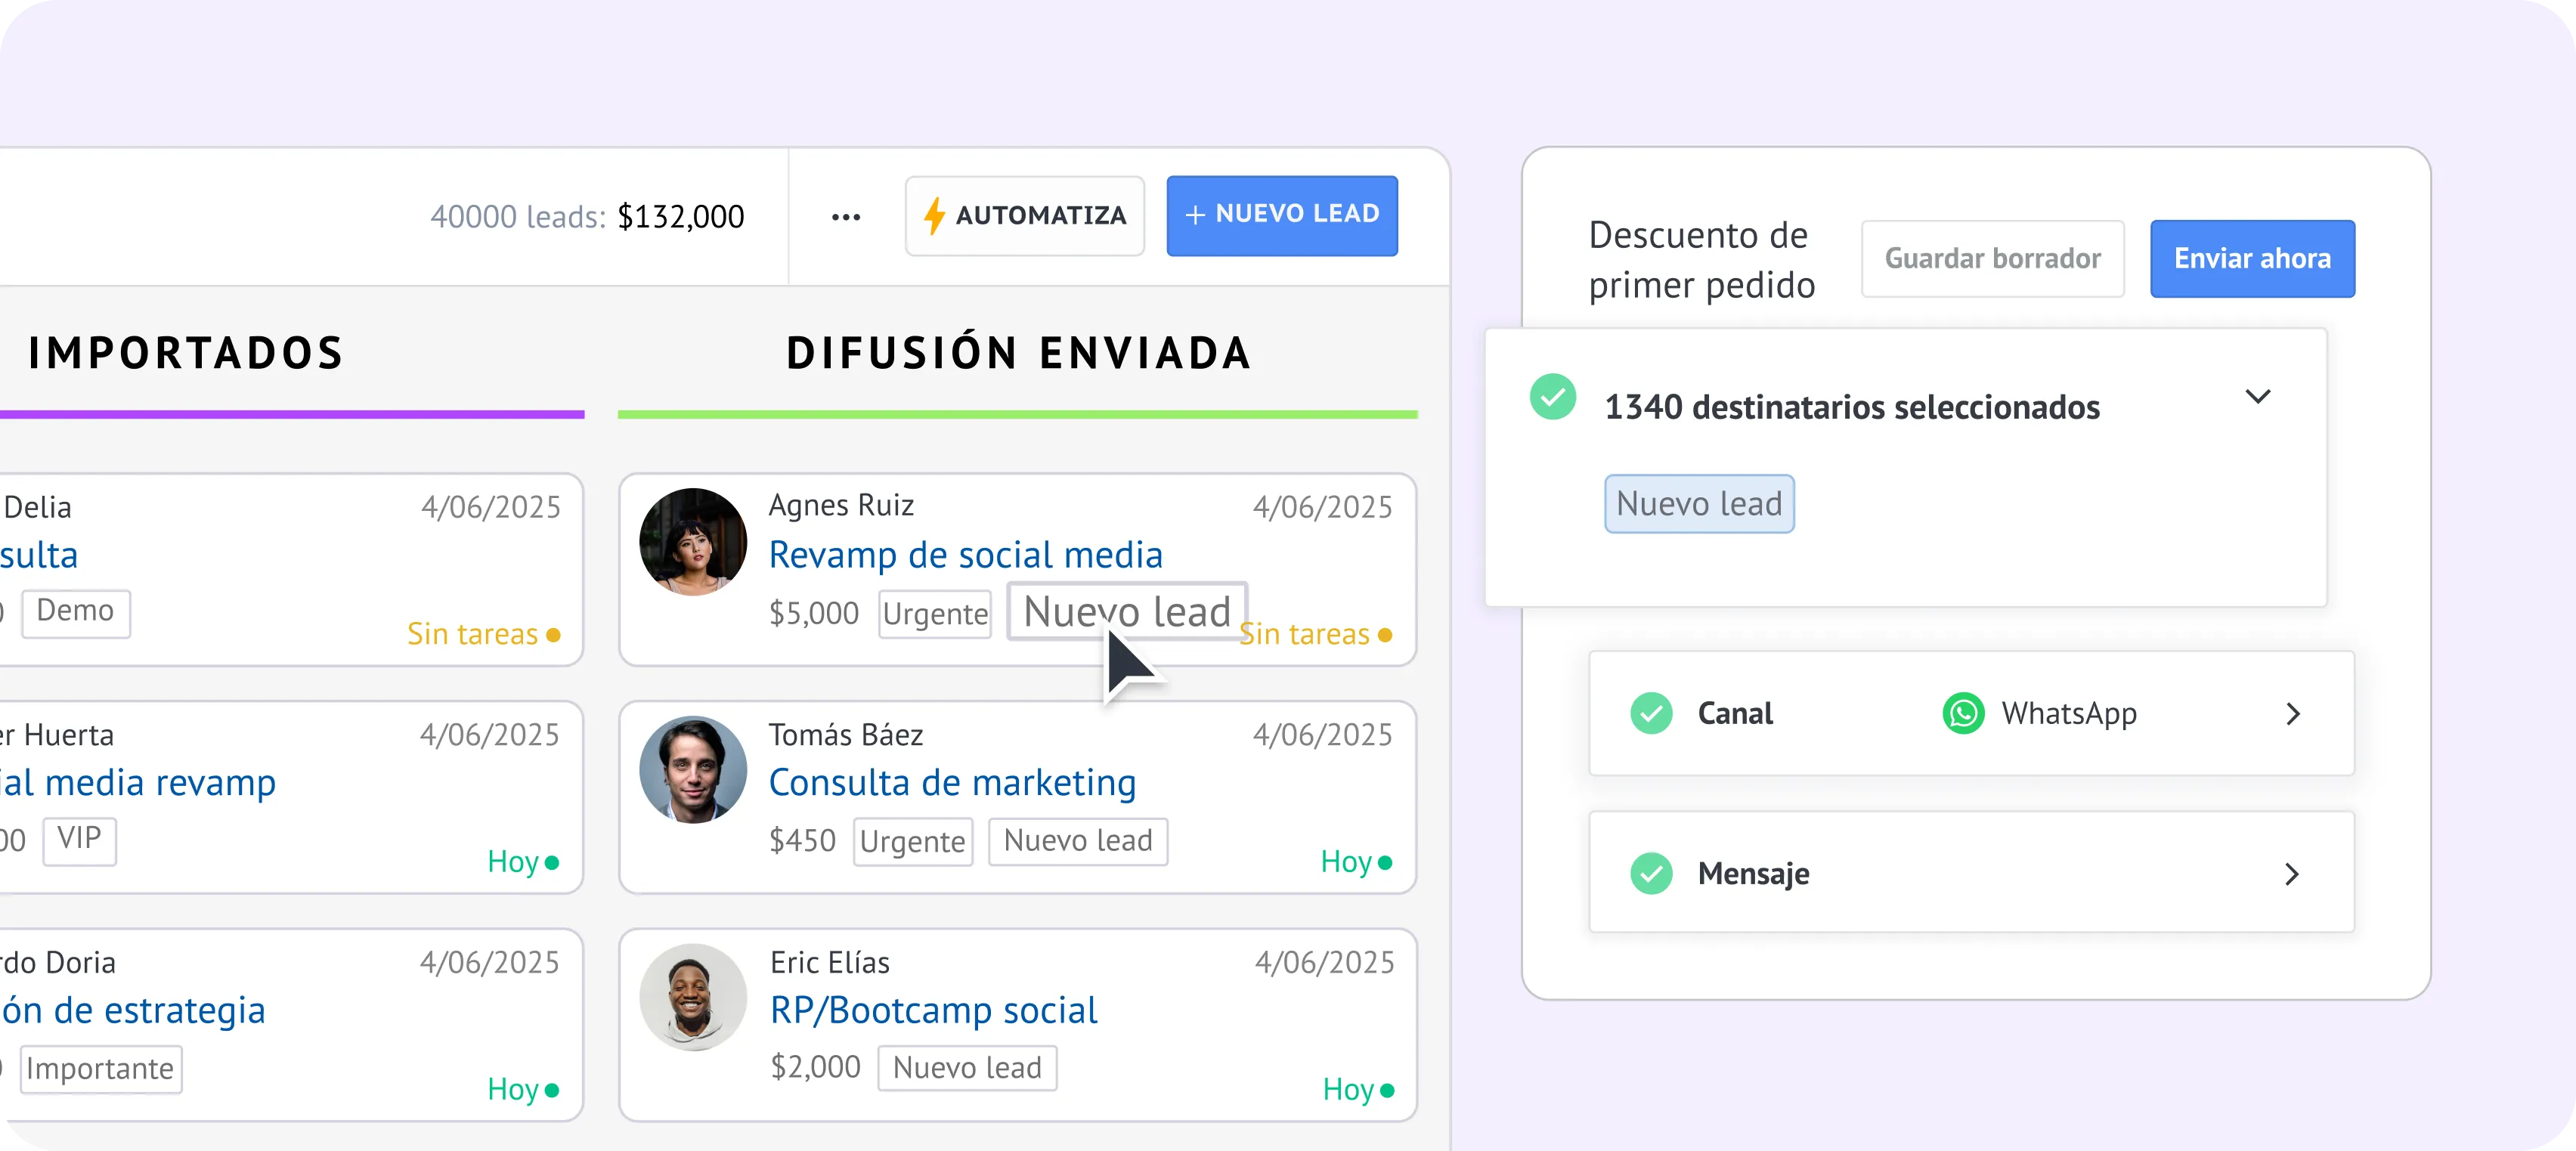Screen dimensions: 2576x1151
Task: Click the green check next to Mensaje
Action: (x=1651, y=873)
